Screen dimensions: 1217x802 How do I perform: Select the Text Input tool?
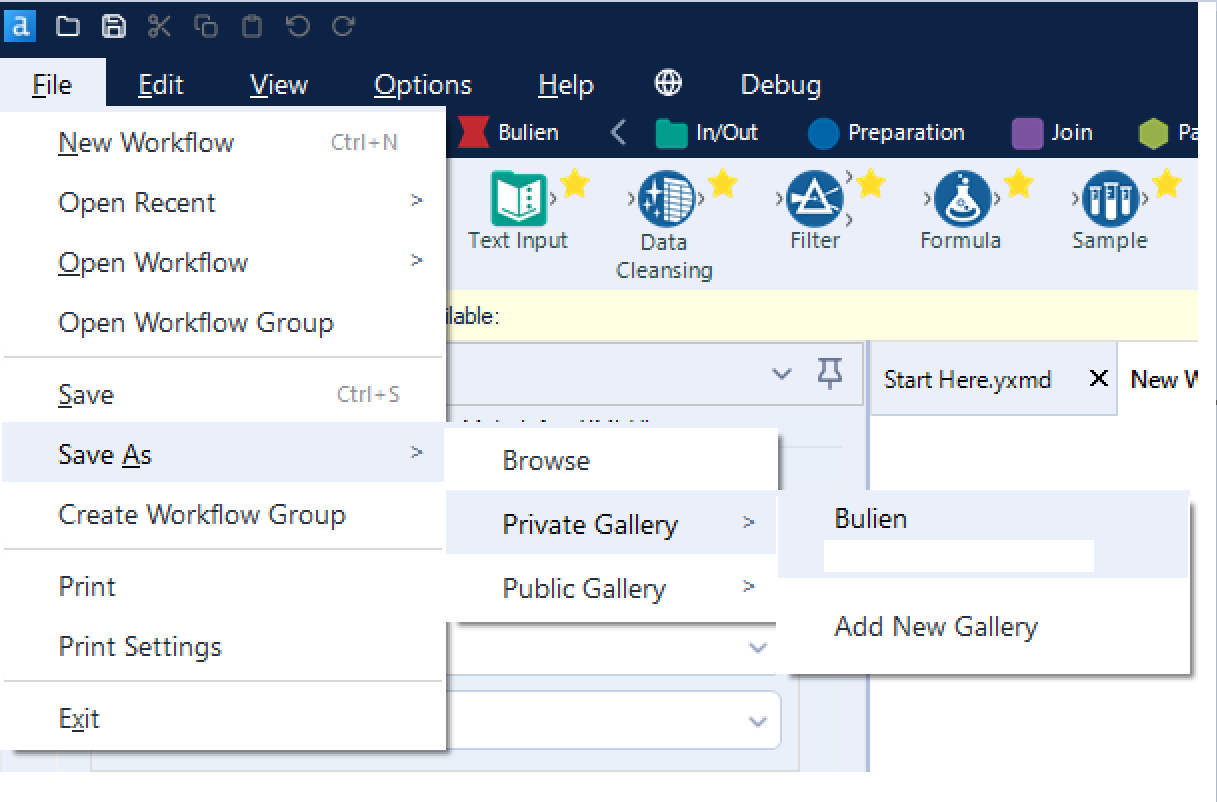click(x=518, y=205)
